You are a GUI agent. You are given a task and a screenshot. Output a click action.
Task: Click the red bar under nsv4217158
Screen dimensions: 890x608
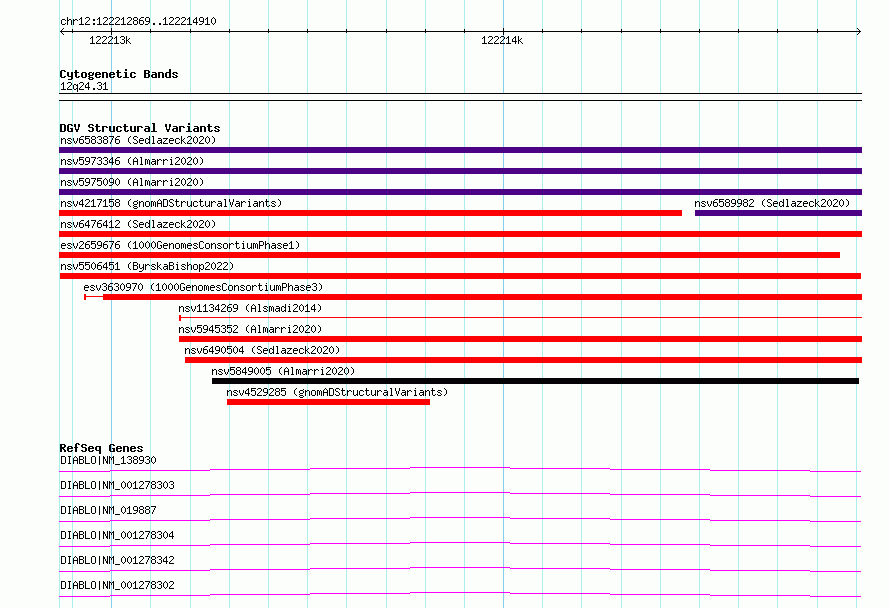click(x=371, y=213)
